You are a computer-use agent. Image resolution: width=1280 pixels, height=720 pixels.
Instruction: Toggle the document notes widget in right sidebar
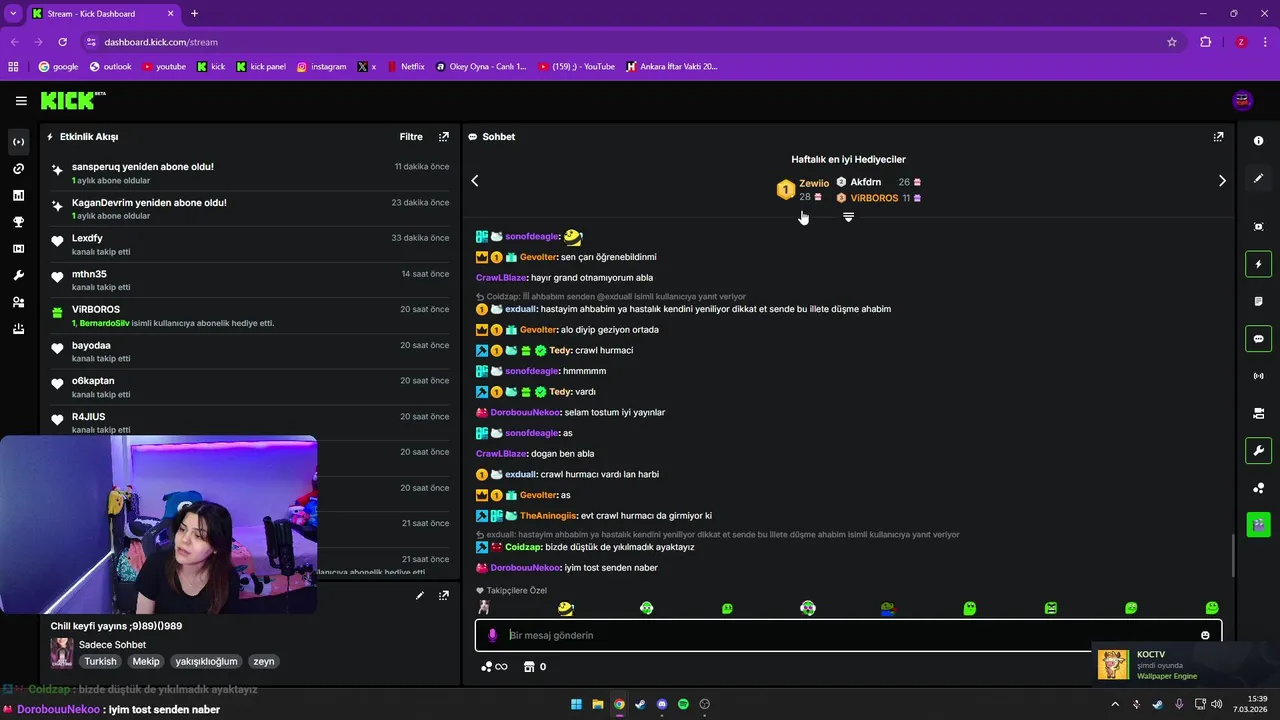coord(1259,301)
